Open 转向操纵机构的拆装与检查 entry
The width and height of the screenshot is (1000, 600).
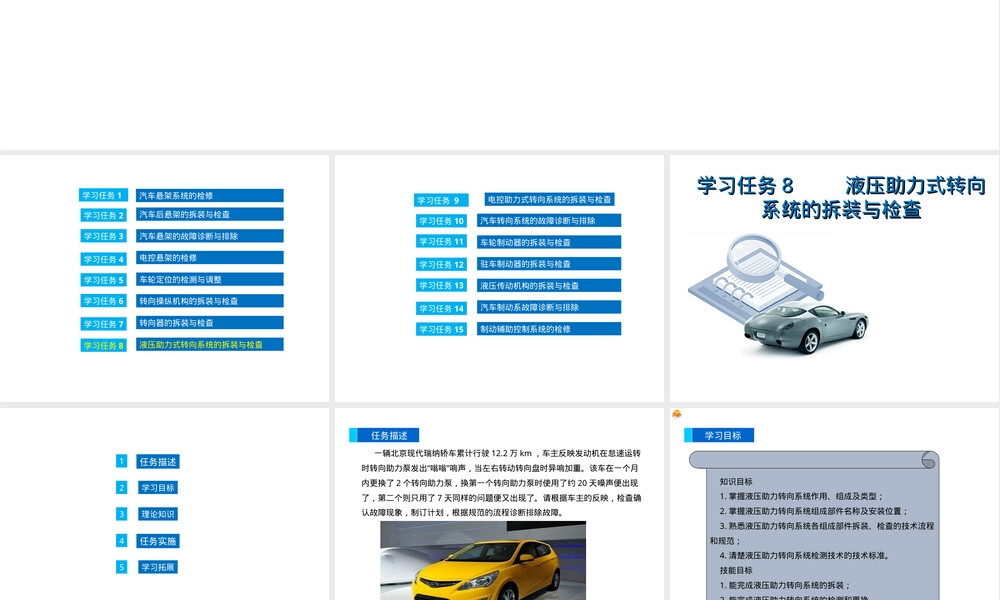tap(210, 301)
